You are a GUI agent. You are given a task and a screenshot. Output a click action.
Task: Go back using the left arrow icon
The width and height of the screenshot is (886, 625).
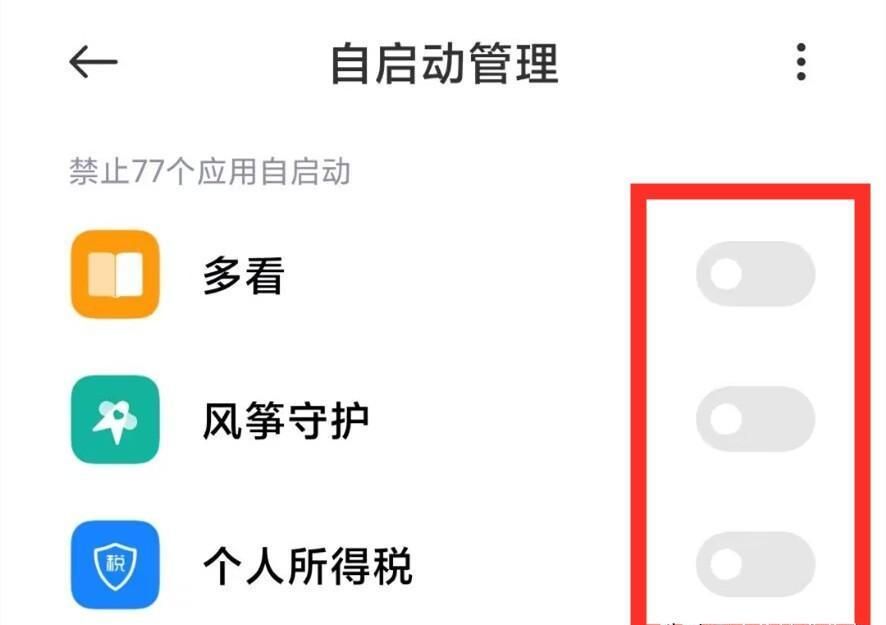[x=93, y=62]
